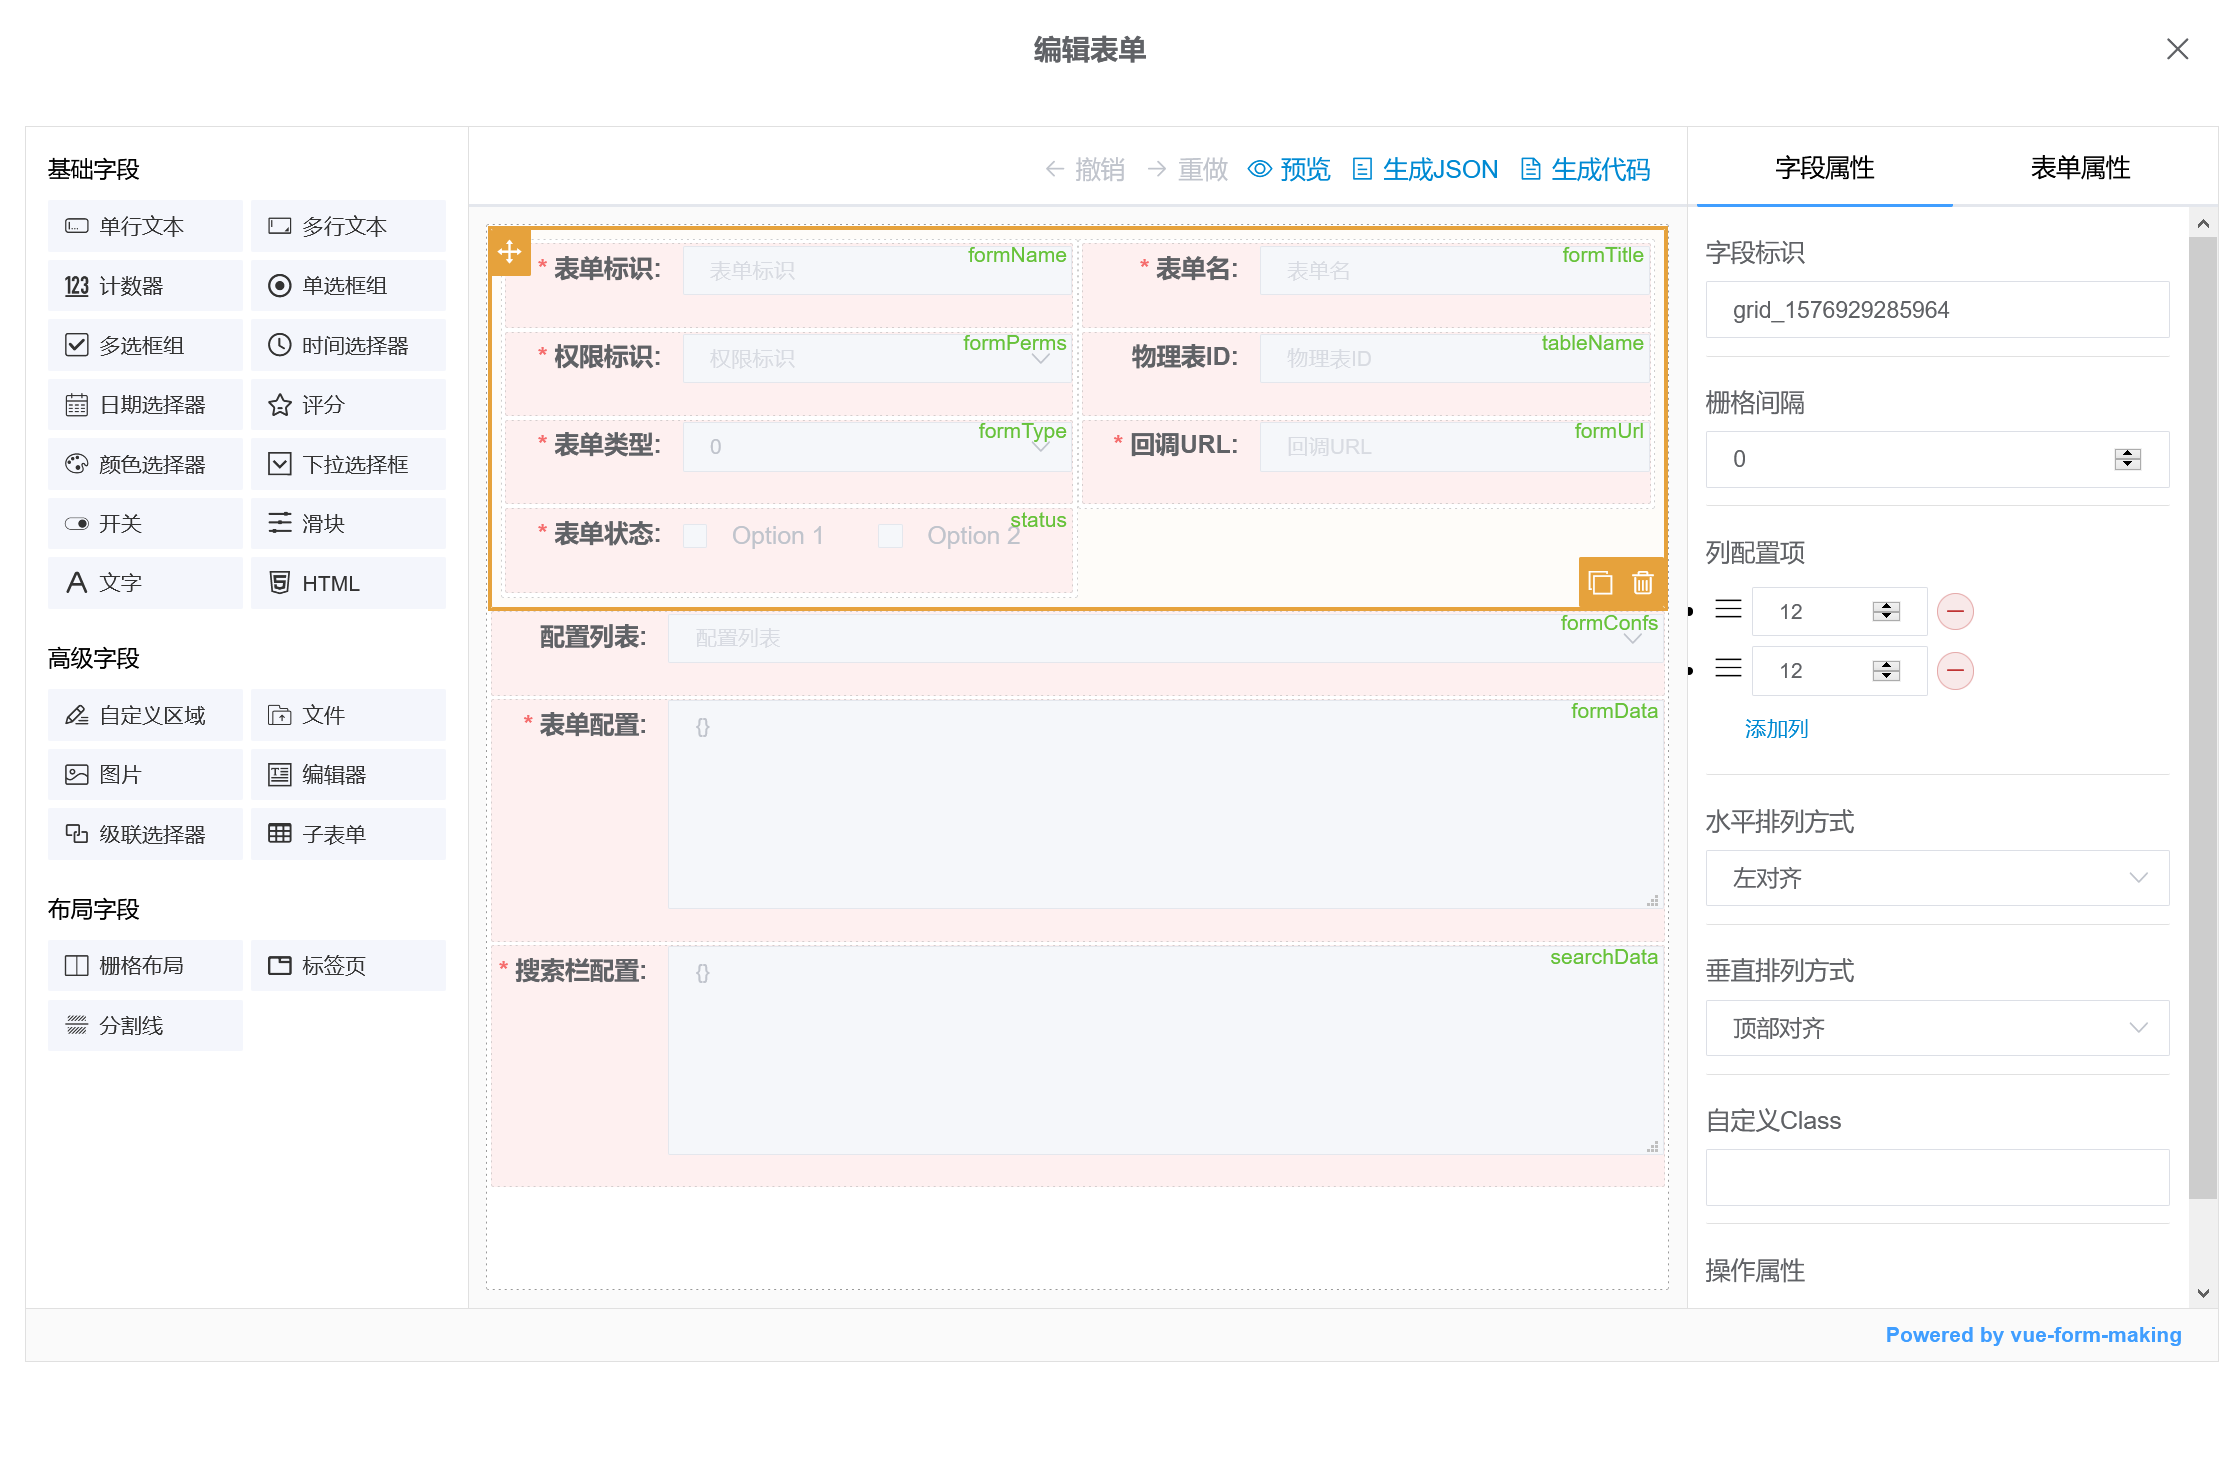Select the 文件 file upload field
This screenshot has height=1458, width=2236.
348,715
